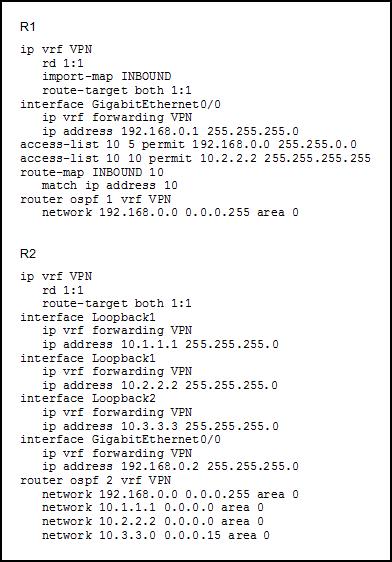Select access-list 10 sequence 5 permit line
The height and width of the screenshot is (562, 392).
click(x=188, y=144)
